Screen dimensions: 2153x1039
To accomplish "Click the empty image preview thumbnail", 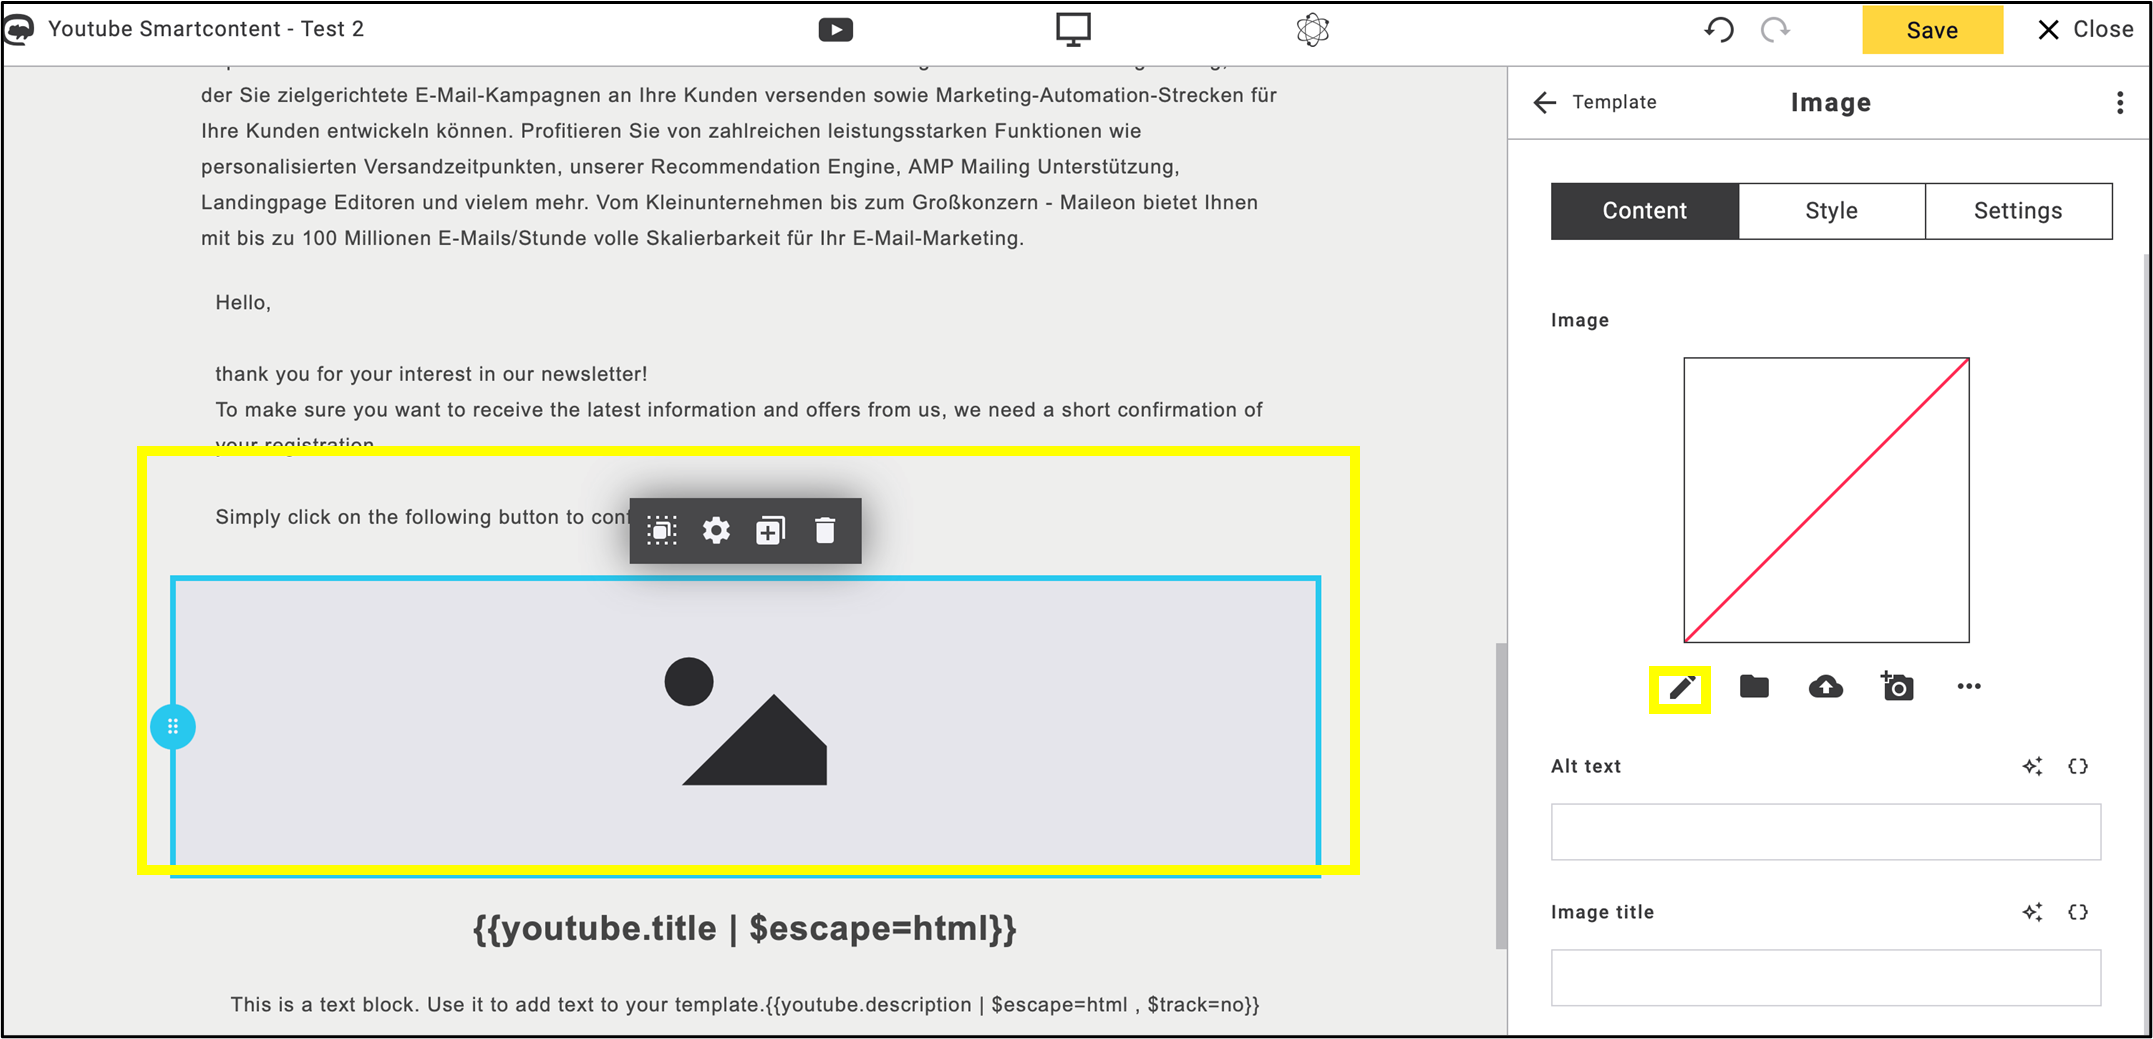I will pos(1826,500).
